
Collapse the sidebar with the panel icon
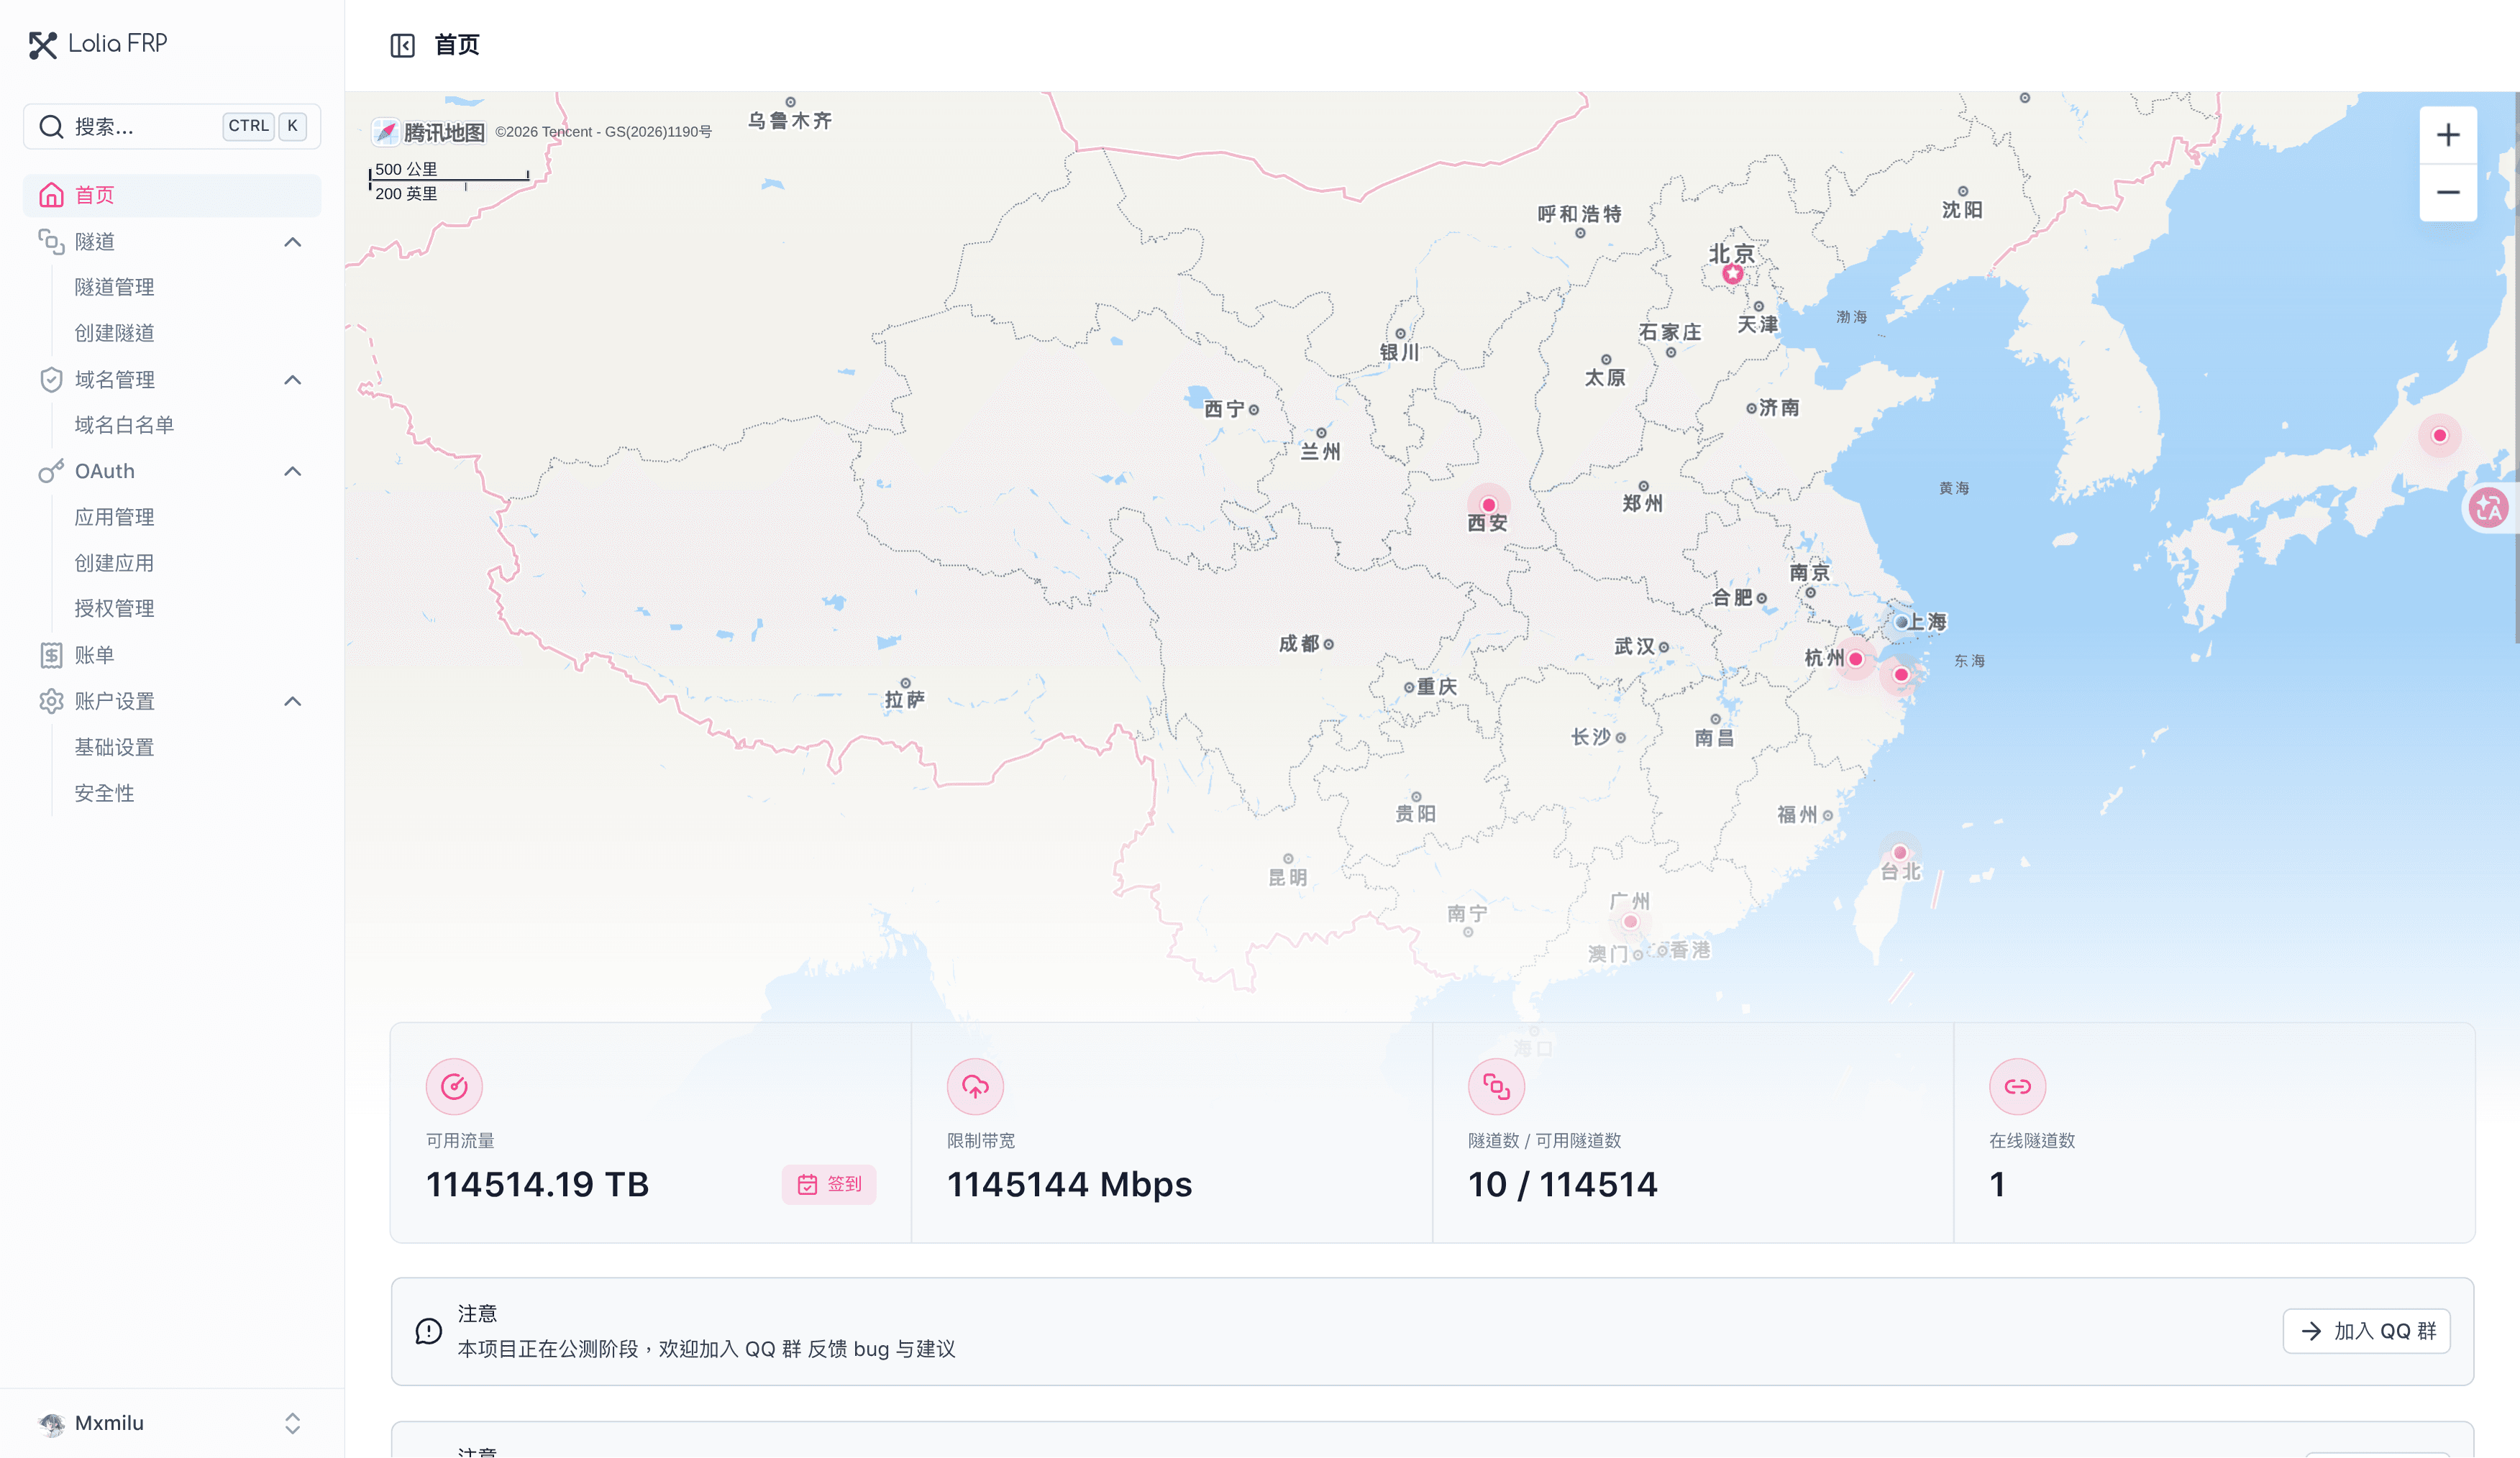point(402,45)
